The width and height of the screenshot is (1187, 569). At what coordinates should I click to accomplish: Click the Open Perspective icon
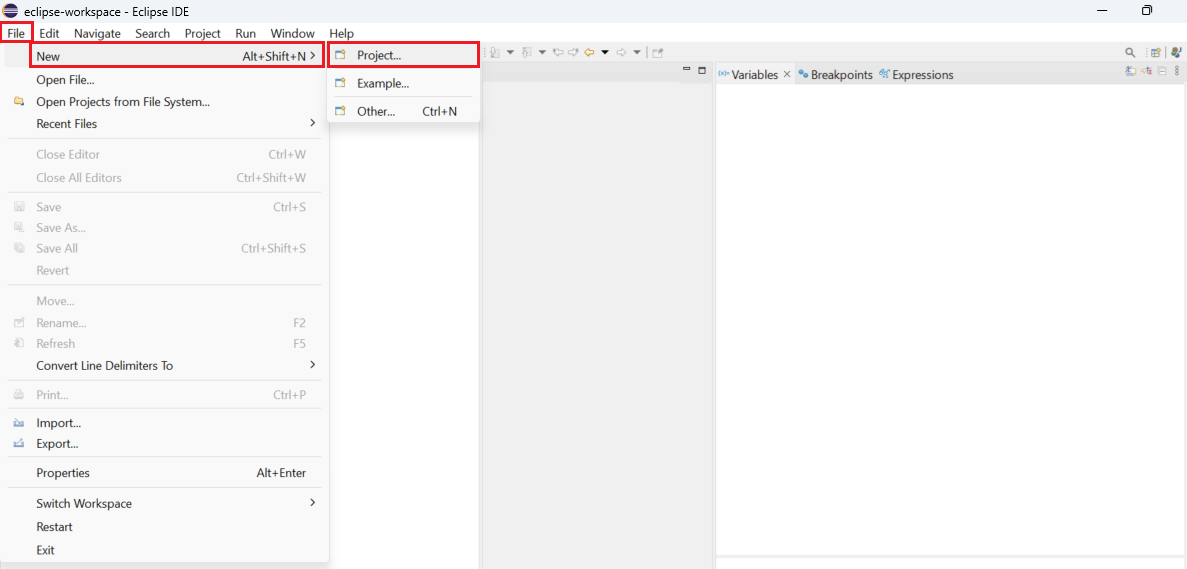[x=1155, y=52]
